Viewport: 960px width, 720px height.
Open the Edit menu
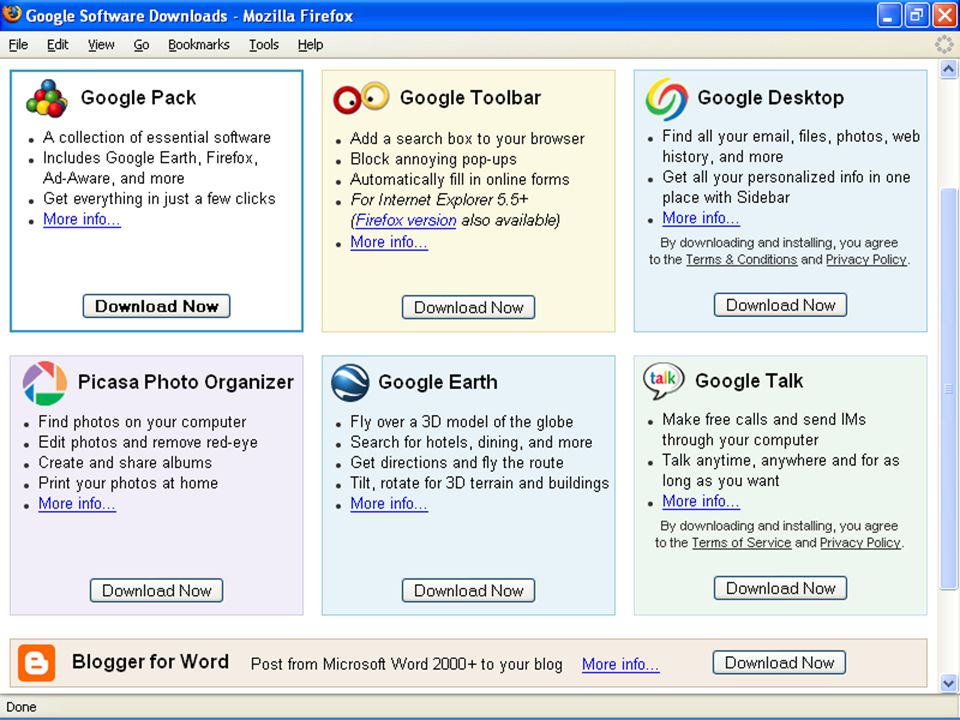[58, 45]
